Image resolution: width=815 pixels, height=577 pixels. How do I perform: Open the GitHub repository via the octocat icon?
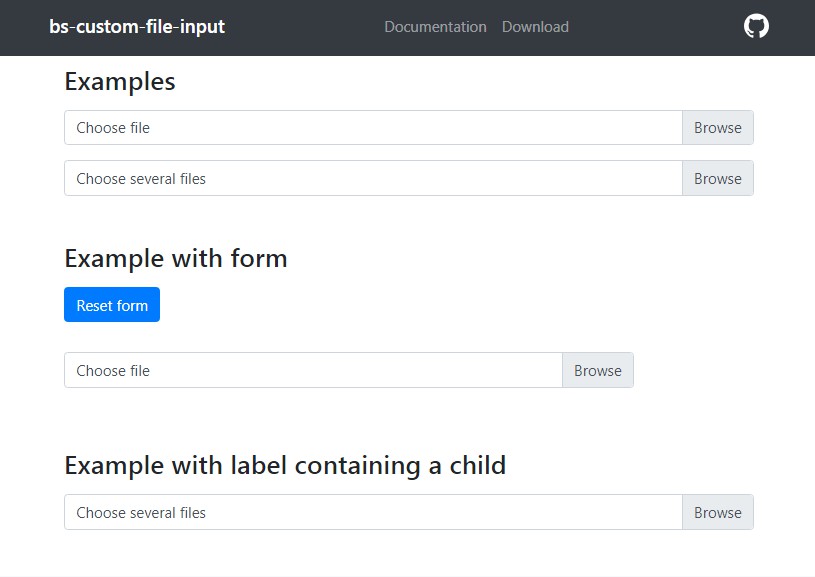coord(756,26)
